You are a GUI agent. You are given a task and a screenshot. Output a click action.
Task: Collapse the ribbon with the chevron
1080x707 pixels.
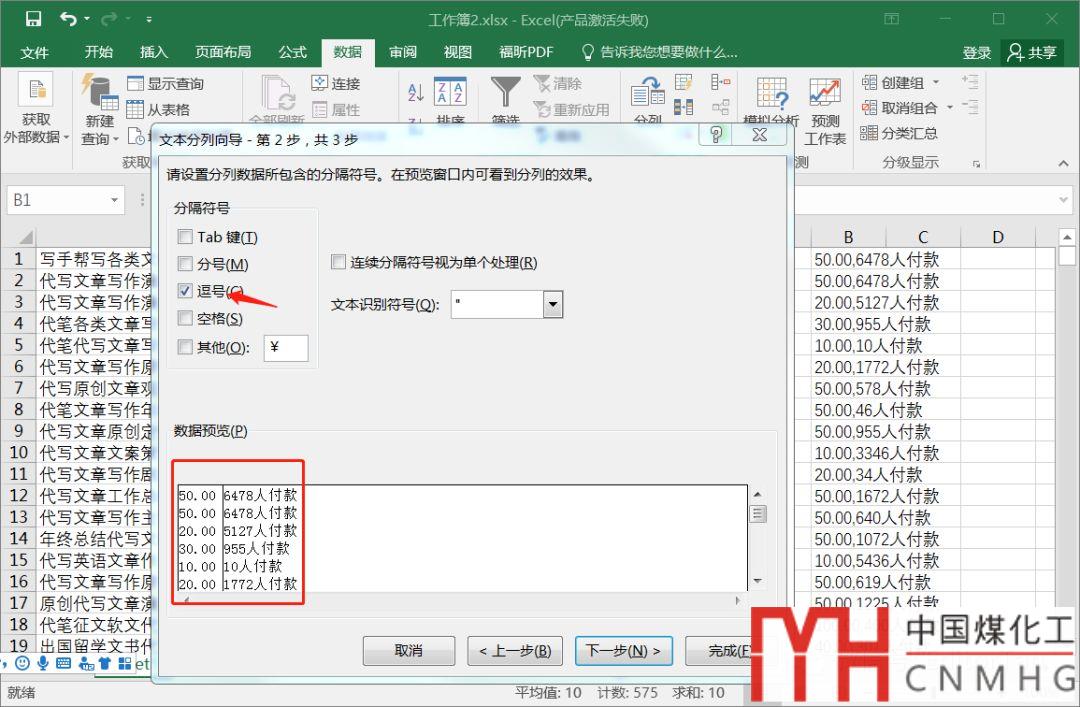coord(1063,163)
